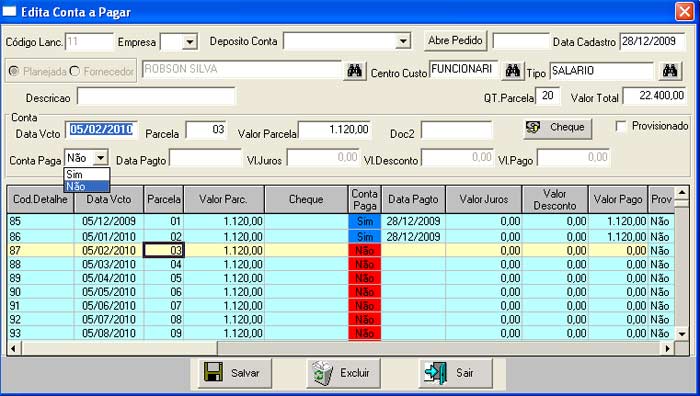Click into the Descricao text field

(156, 96)
